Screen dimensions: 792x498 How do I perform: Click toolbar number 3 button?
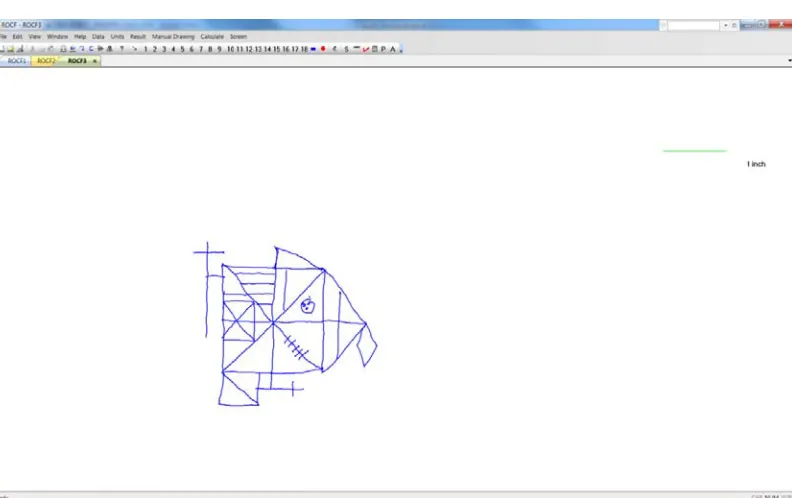click(x=164, y=49)
